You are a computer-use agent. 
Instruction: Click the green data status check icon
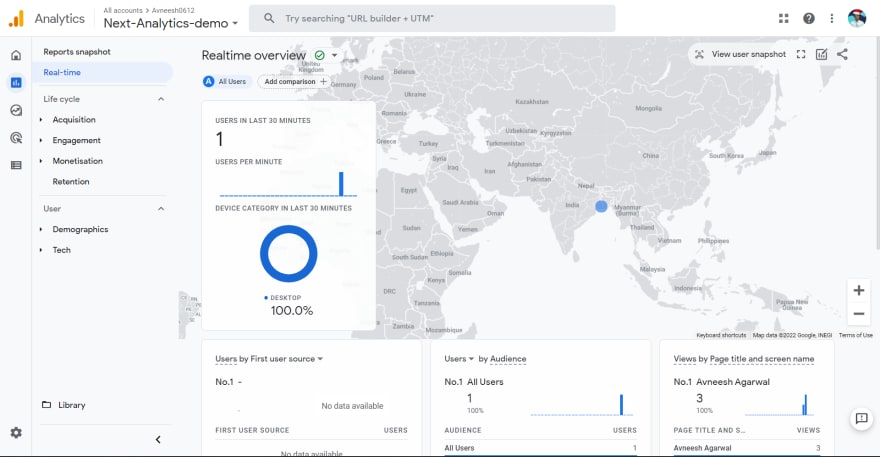[320, 55]
